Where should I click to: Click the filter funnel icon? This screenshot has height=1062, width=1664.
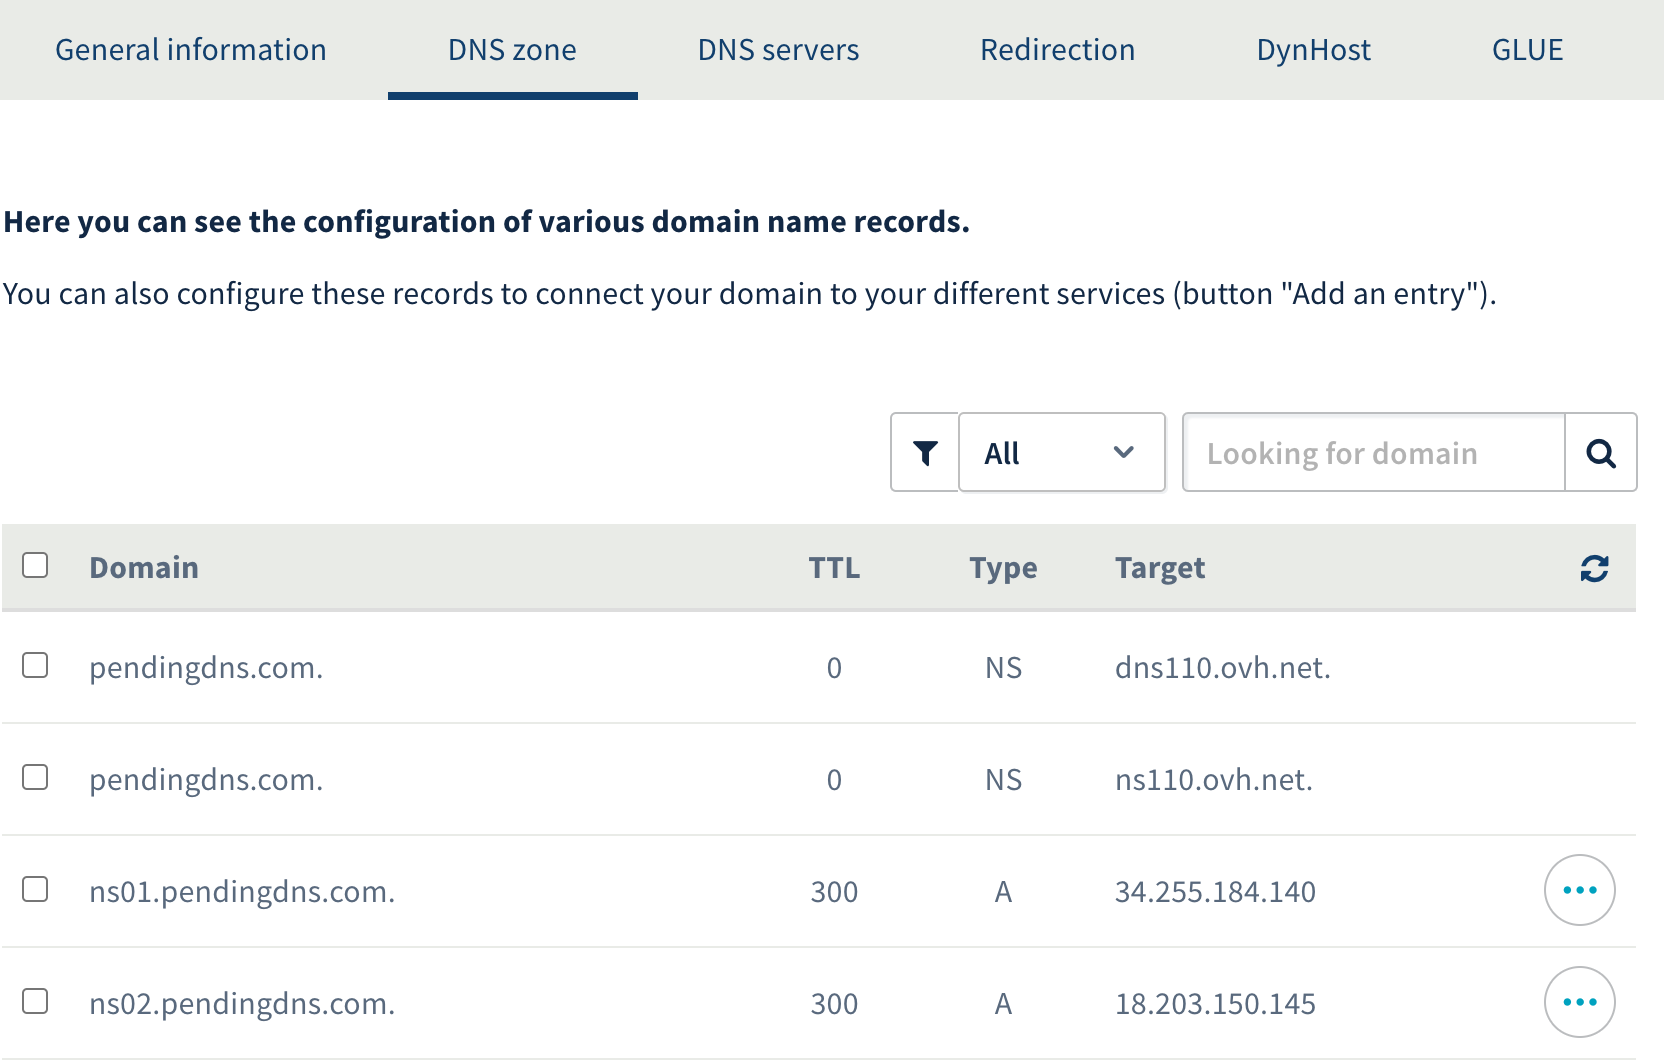tap(924, 452)
